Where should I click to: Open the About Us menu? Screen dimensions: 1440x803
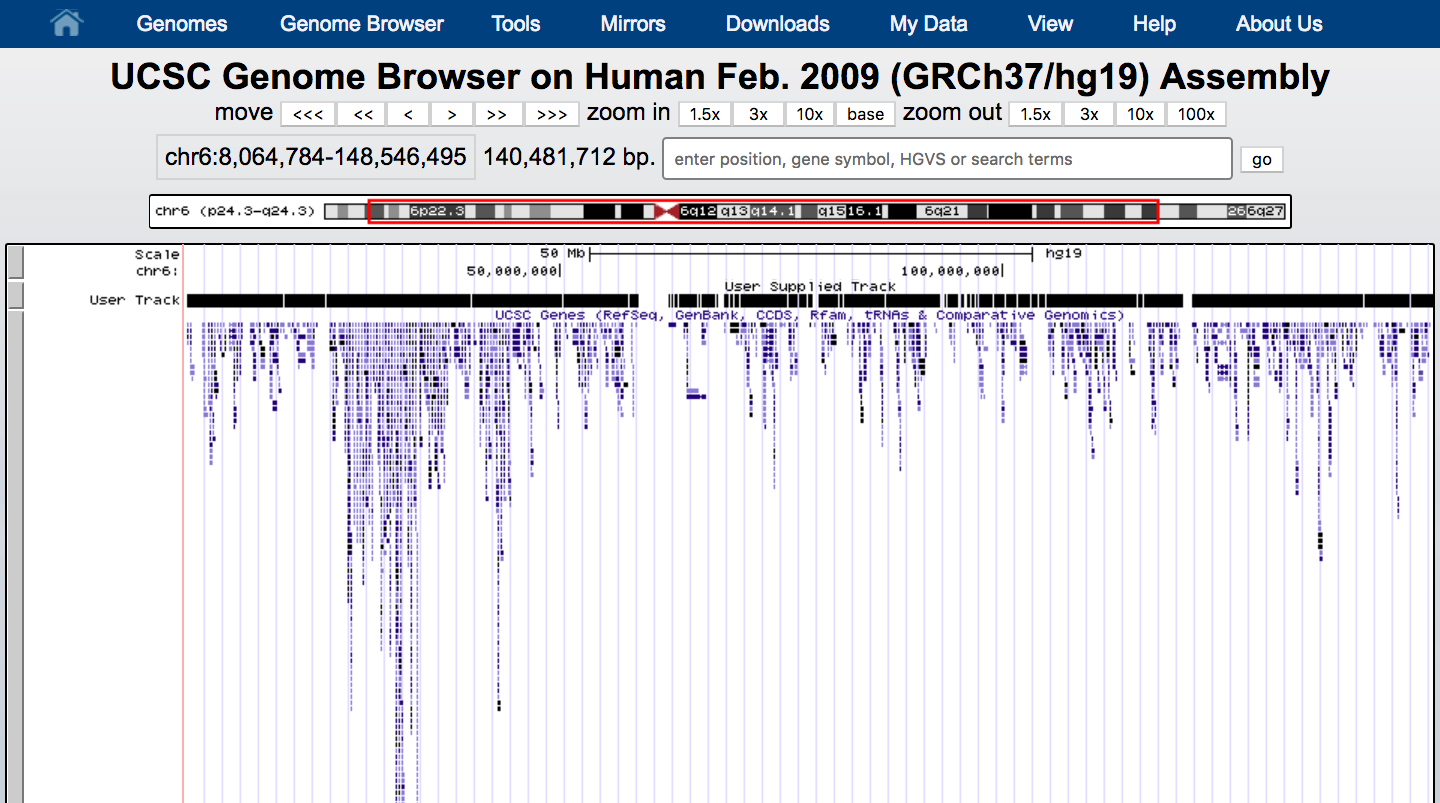coord(1279,24)
